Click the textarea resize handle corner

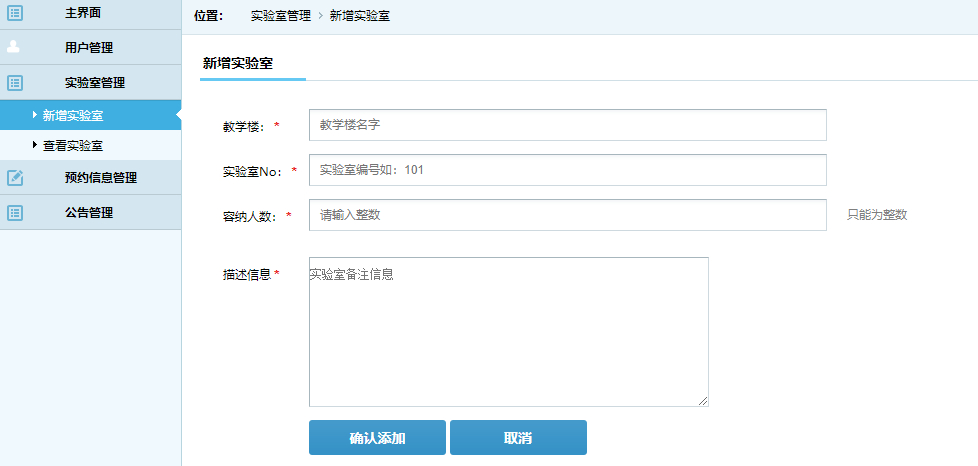703,401
